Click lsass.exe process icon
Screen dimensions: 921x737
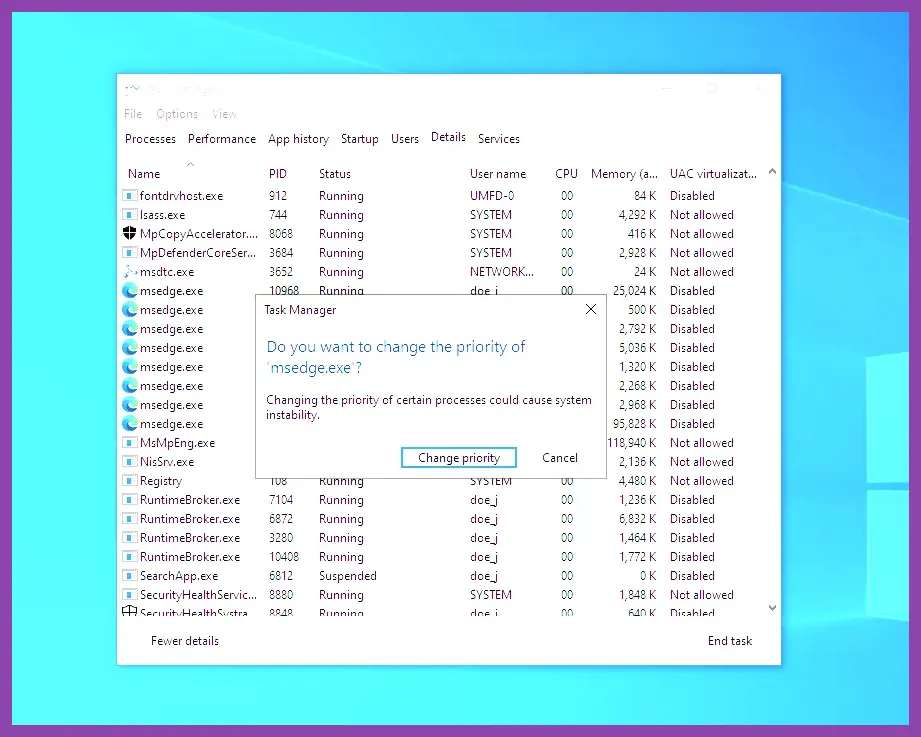coord(129,214)
